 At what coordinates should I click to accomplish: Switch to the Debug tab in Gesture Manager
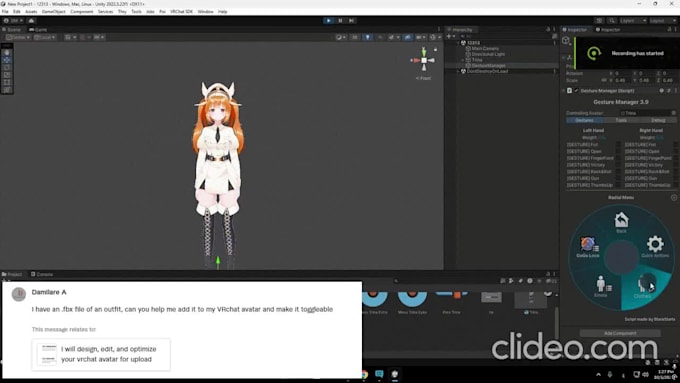(658, 120)
